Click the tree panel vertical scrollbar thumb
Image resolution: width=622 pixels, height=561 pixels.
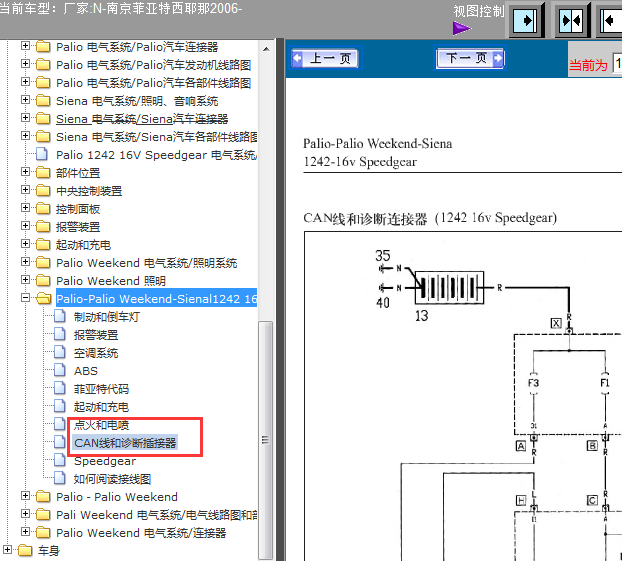click(265, 440)
